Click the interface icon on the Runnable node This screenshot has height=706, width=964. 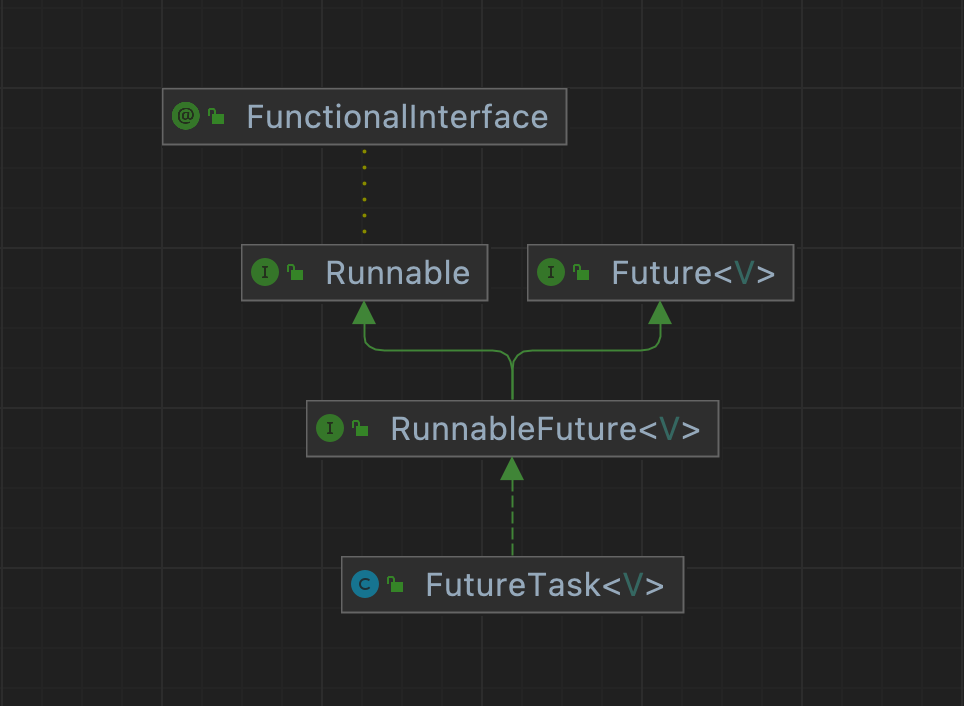point(265,272)
